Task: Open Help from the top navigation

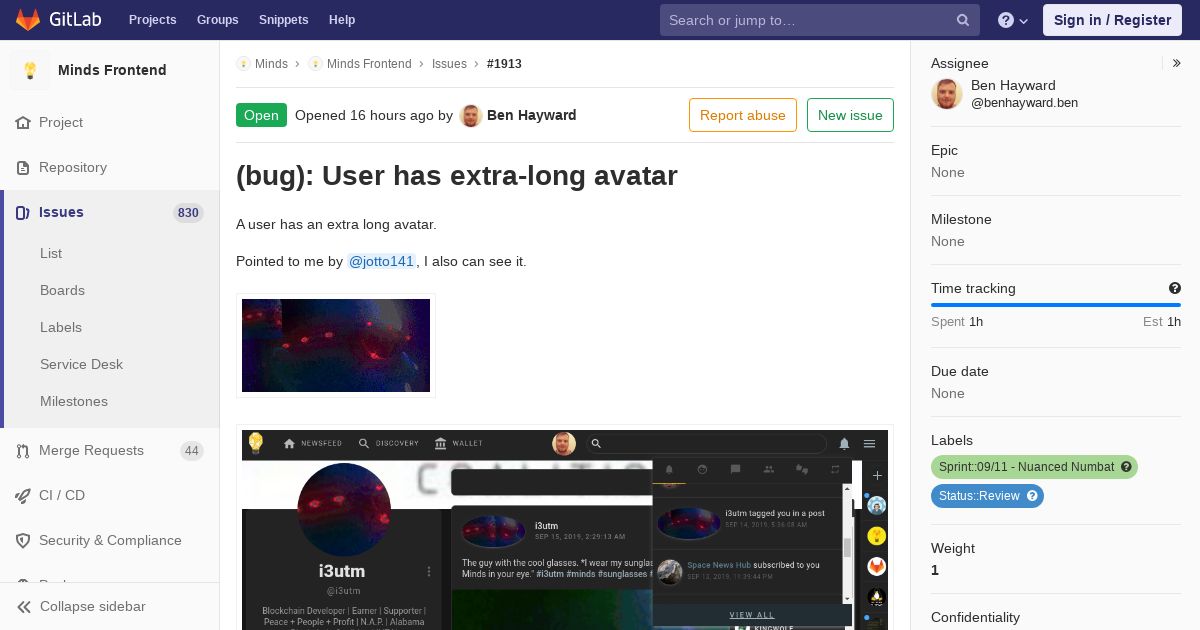Action: (342, 20)
